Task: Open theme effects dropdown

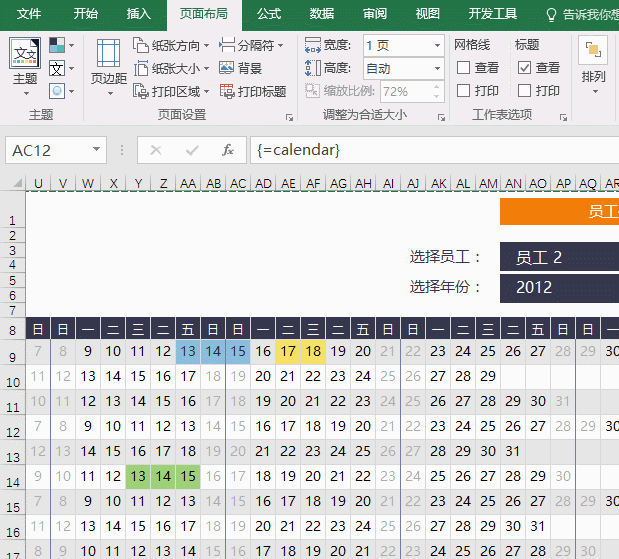Action: (x=62, y=92)
